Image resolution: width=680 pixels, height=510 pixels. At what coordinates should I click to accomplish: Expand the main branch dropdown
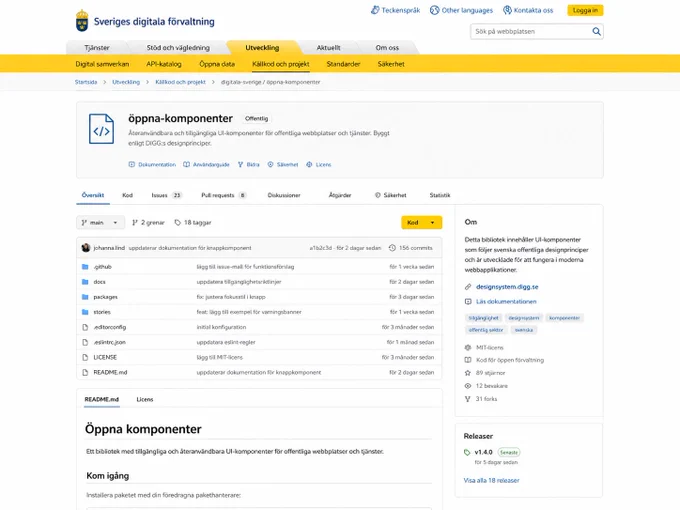pyautogui.click(x=100, y=222)
